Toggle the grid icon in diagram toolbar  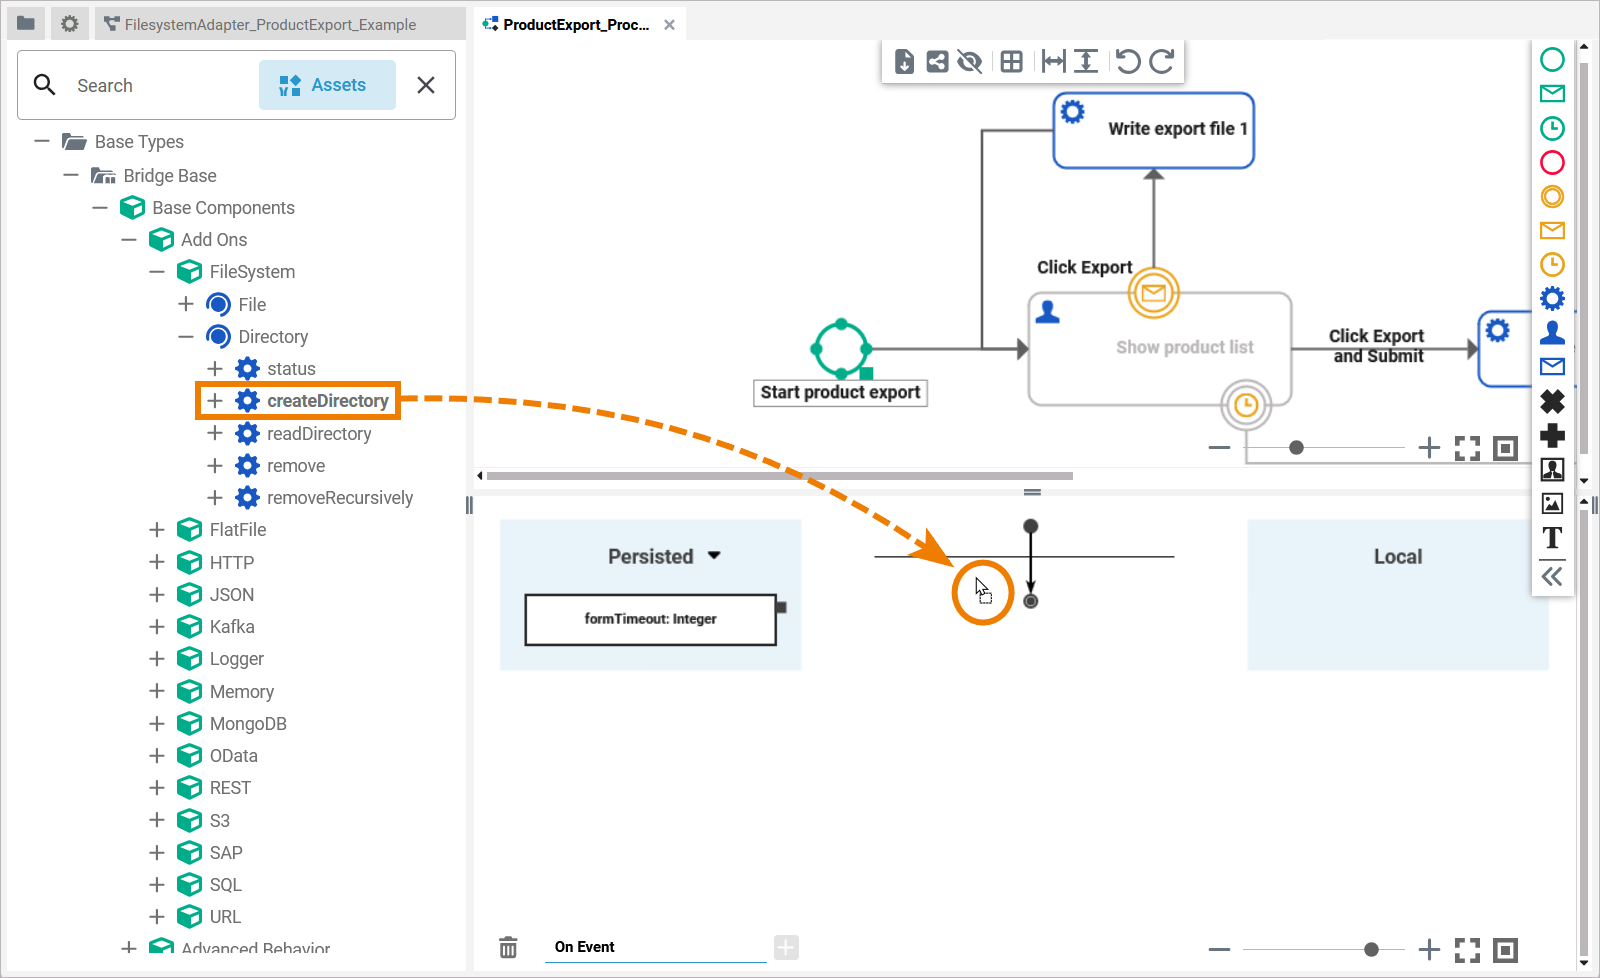(1011, 62)
